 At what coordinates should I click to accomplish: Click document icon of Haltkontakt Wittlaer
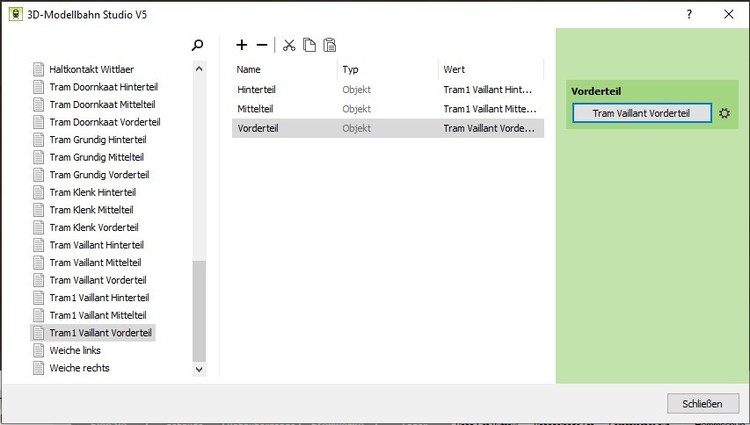[x=39, y=69]
